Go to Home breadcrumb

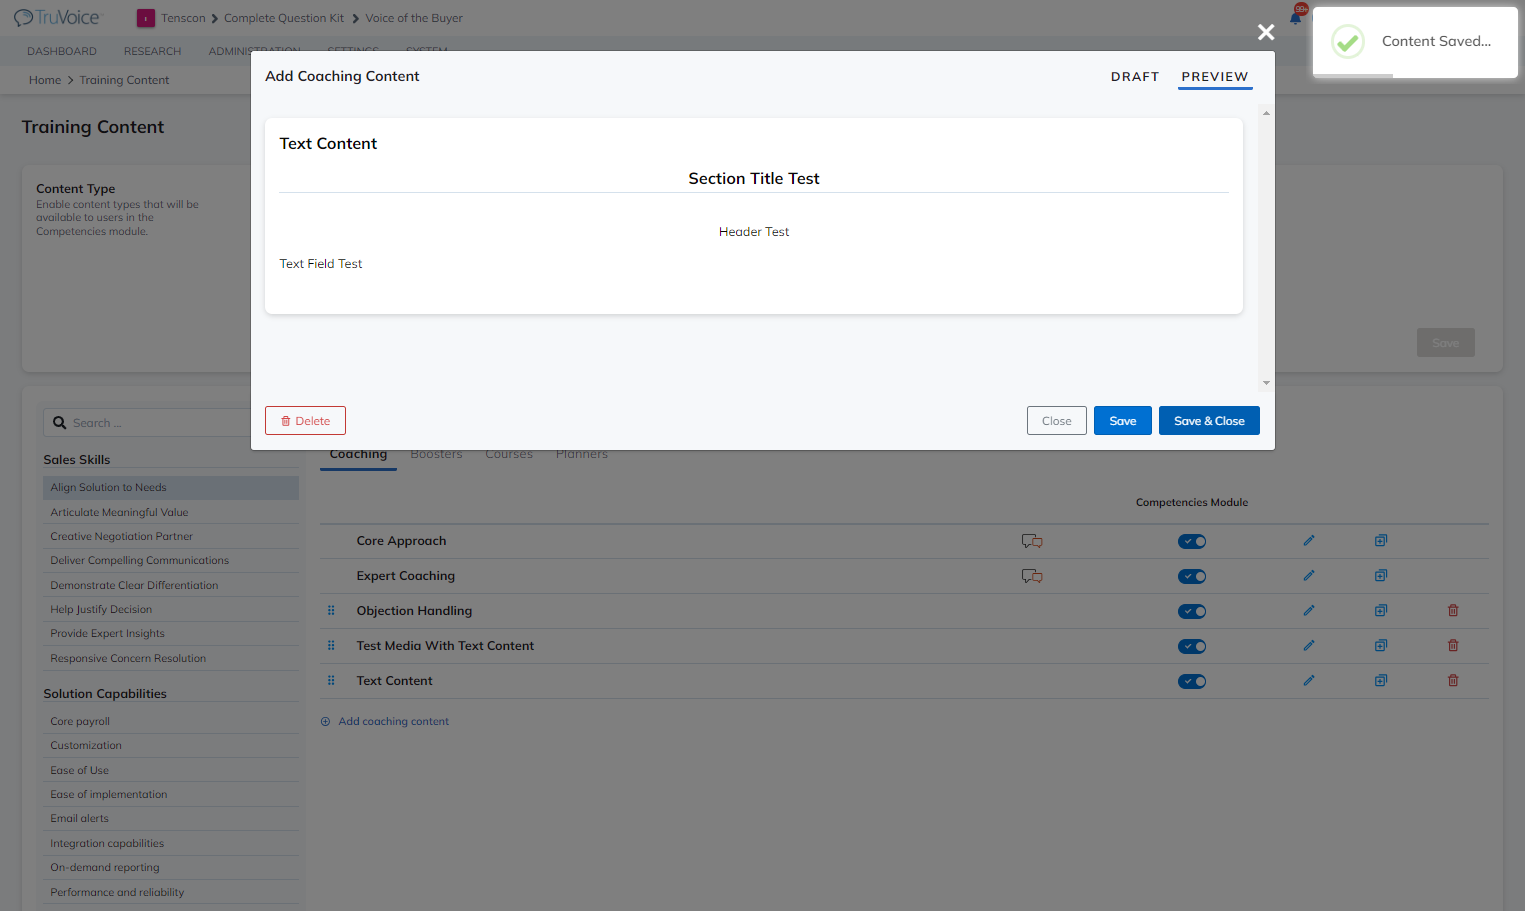pos(45,80)
